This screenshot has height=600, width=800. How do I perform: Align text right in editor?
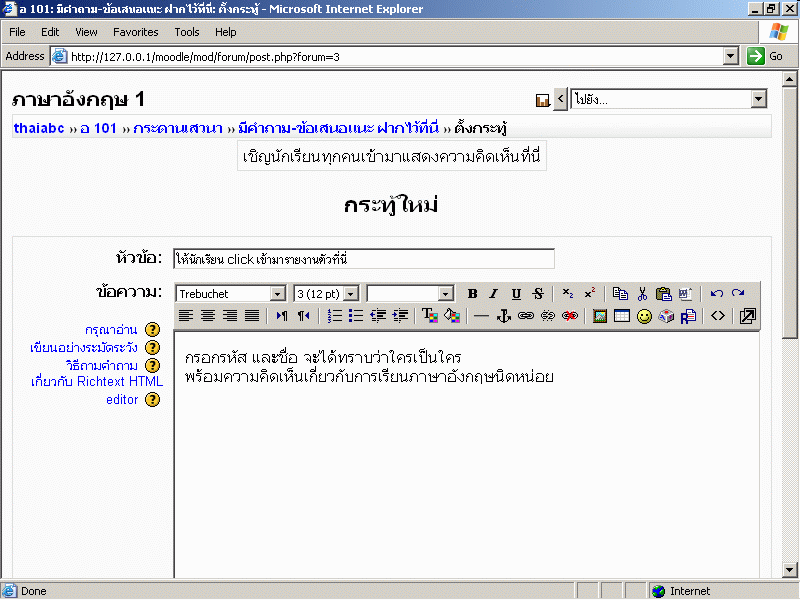click(x=230, y=316)
